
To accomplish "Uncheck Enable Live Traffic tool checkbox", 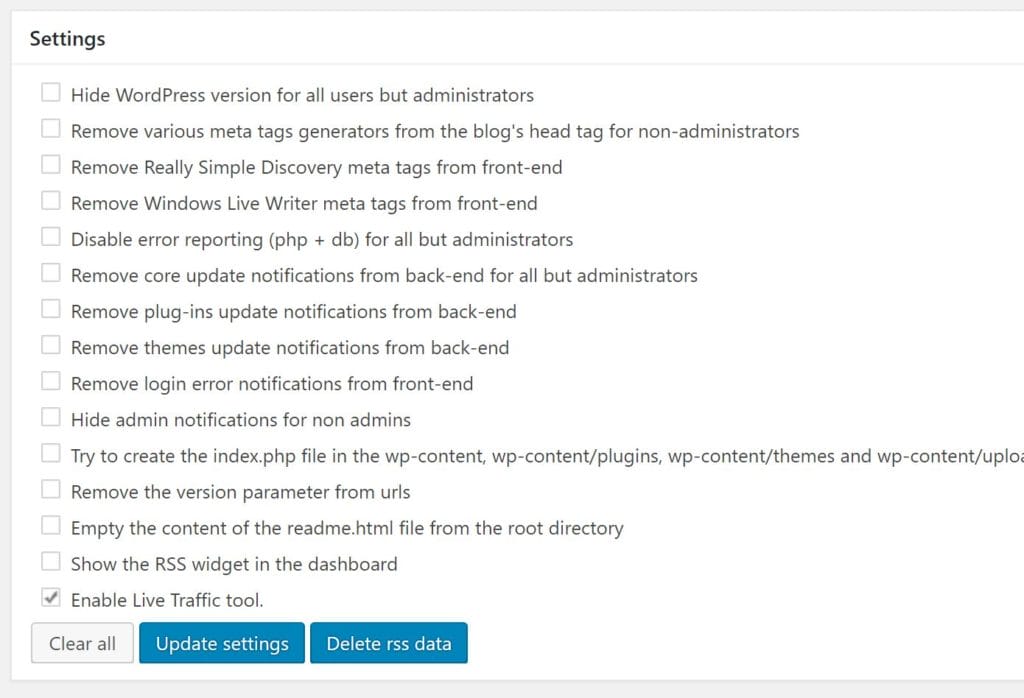I will click(50, 598).
